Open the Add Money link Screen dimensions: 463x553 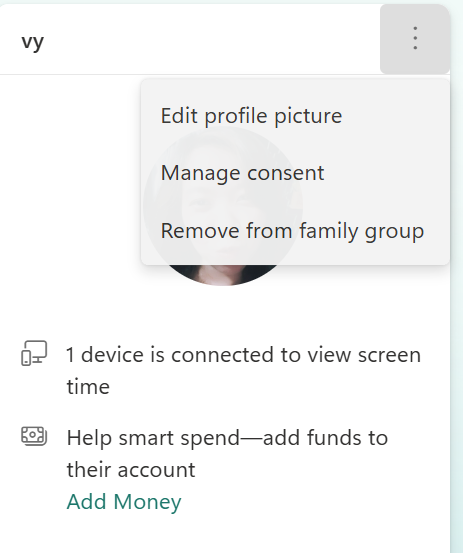point(124,501)
